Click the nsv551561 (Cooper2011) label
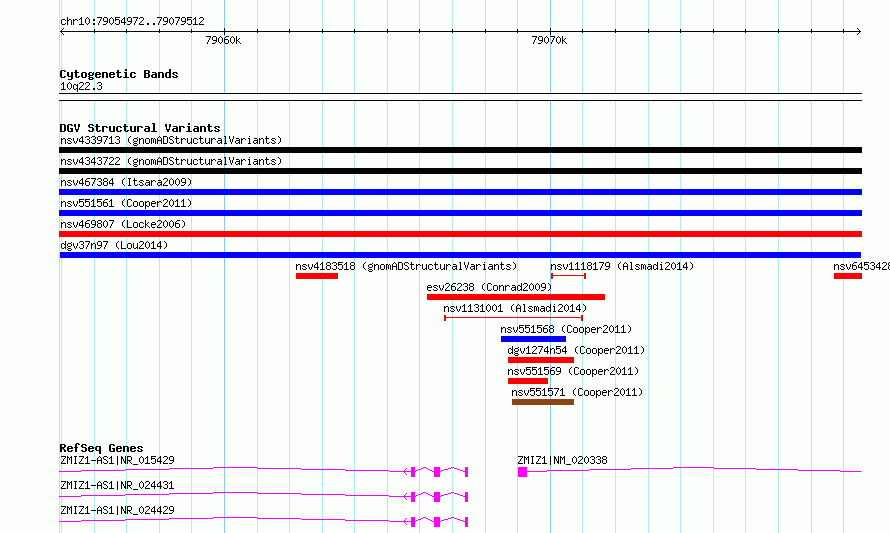 pyautogui.click(x=126, y=203)
